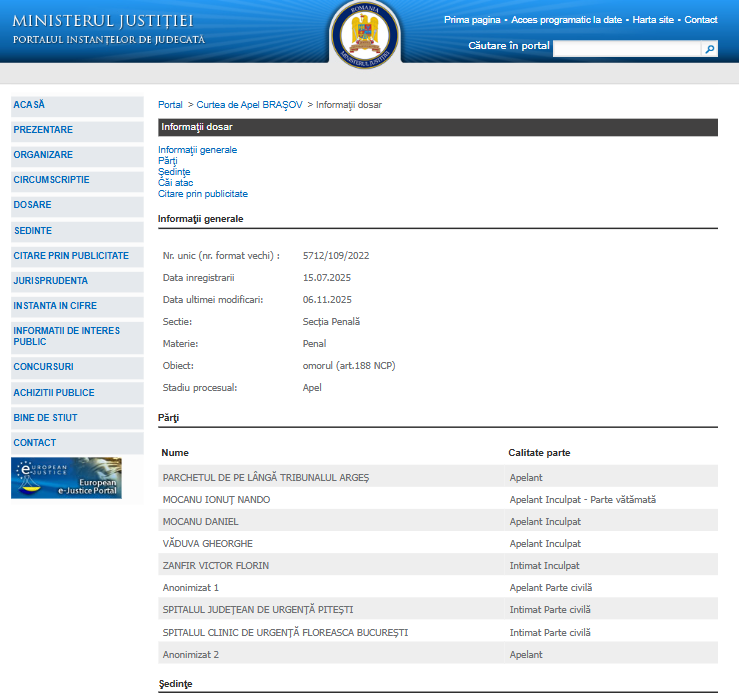739x696 pixels.
Task: Open ȘEDINȚE sidebar menu item
Action: [33, 230]
